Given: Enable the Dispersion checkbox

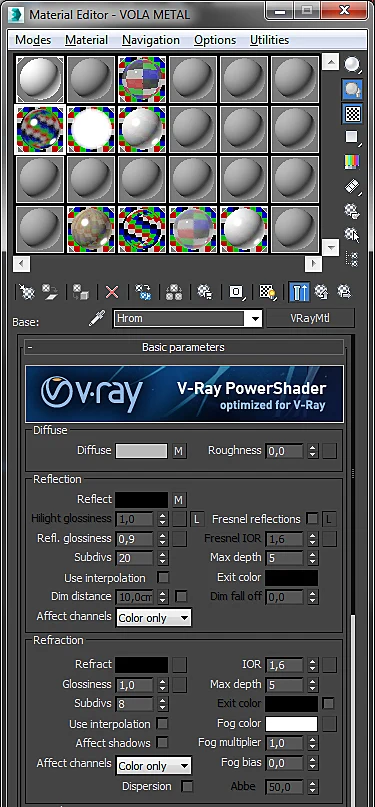Looking at the screenshot, I should 188,786.
